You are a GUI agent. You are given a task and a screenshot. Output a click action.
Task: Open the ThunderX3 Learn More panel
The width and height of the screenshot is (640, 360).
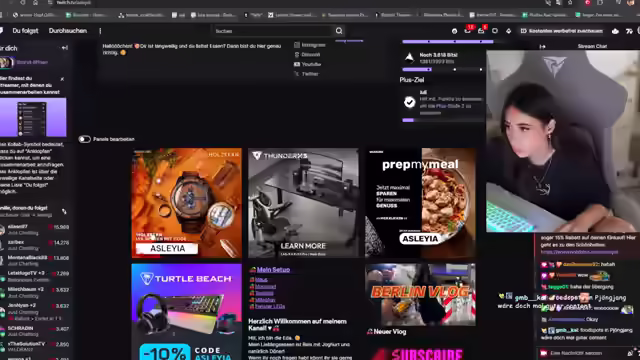(303, 203)
